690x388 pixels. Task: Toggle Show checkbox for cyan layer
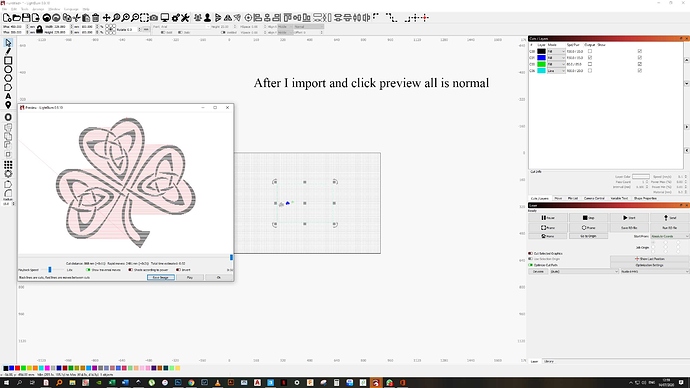coord(639,70)
